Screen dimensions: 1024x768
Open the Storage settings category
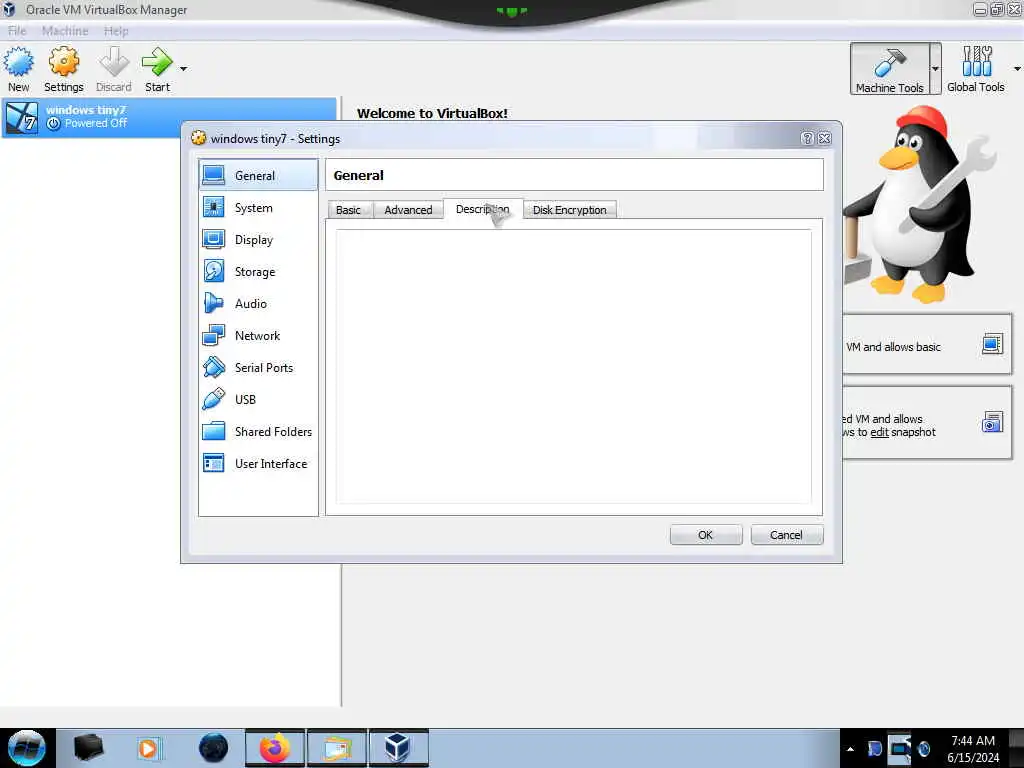coord(259,272)
